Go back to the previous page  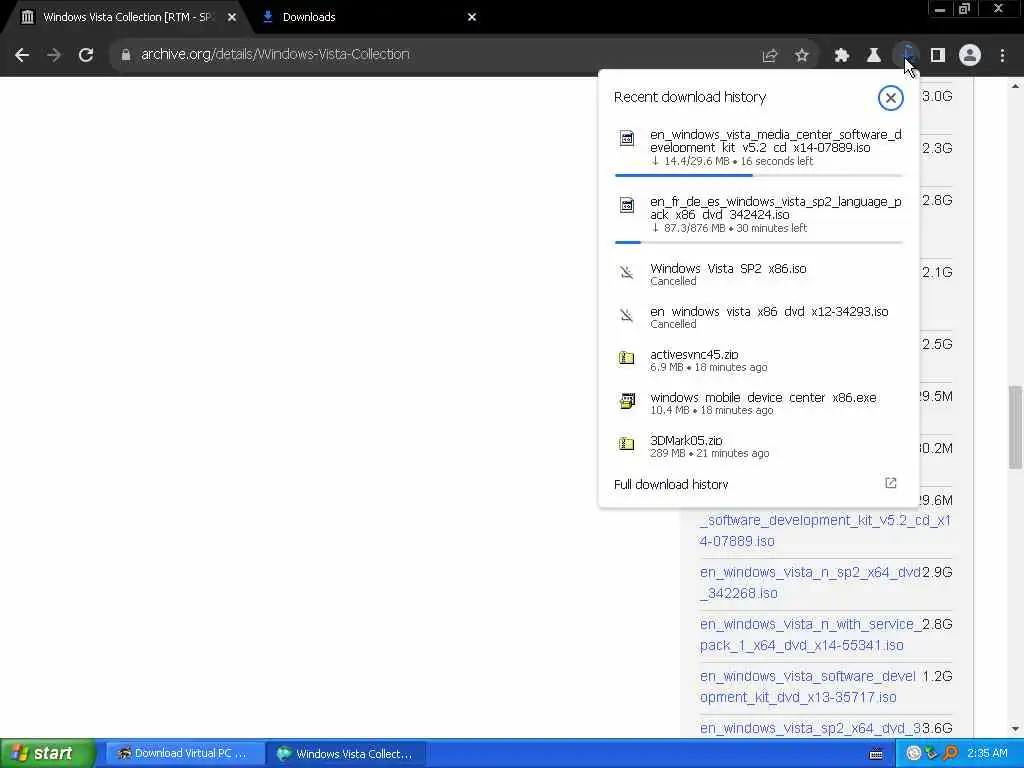22,55
